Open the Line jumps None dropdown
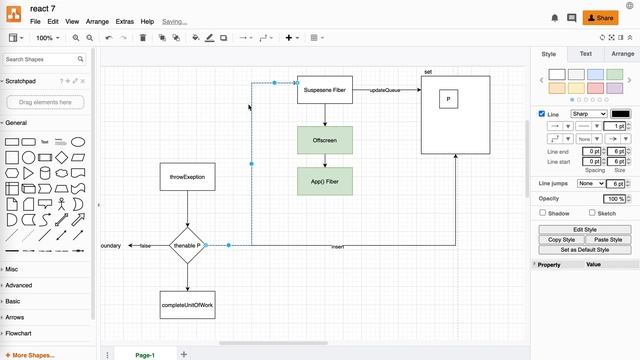The width and height of the screenshot is (640, 360). (590, 183)
